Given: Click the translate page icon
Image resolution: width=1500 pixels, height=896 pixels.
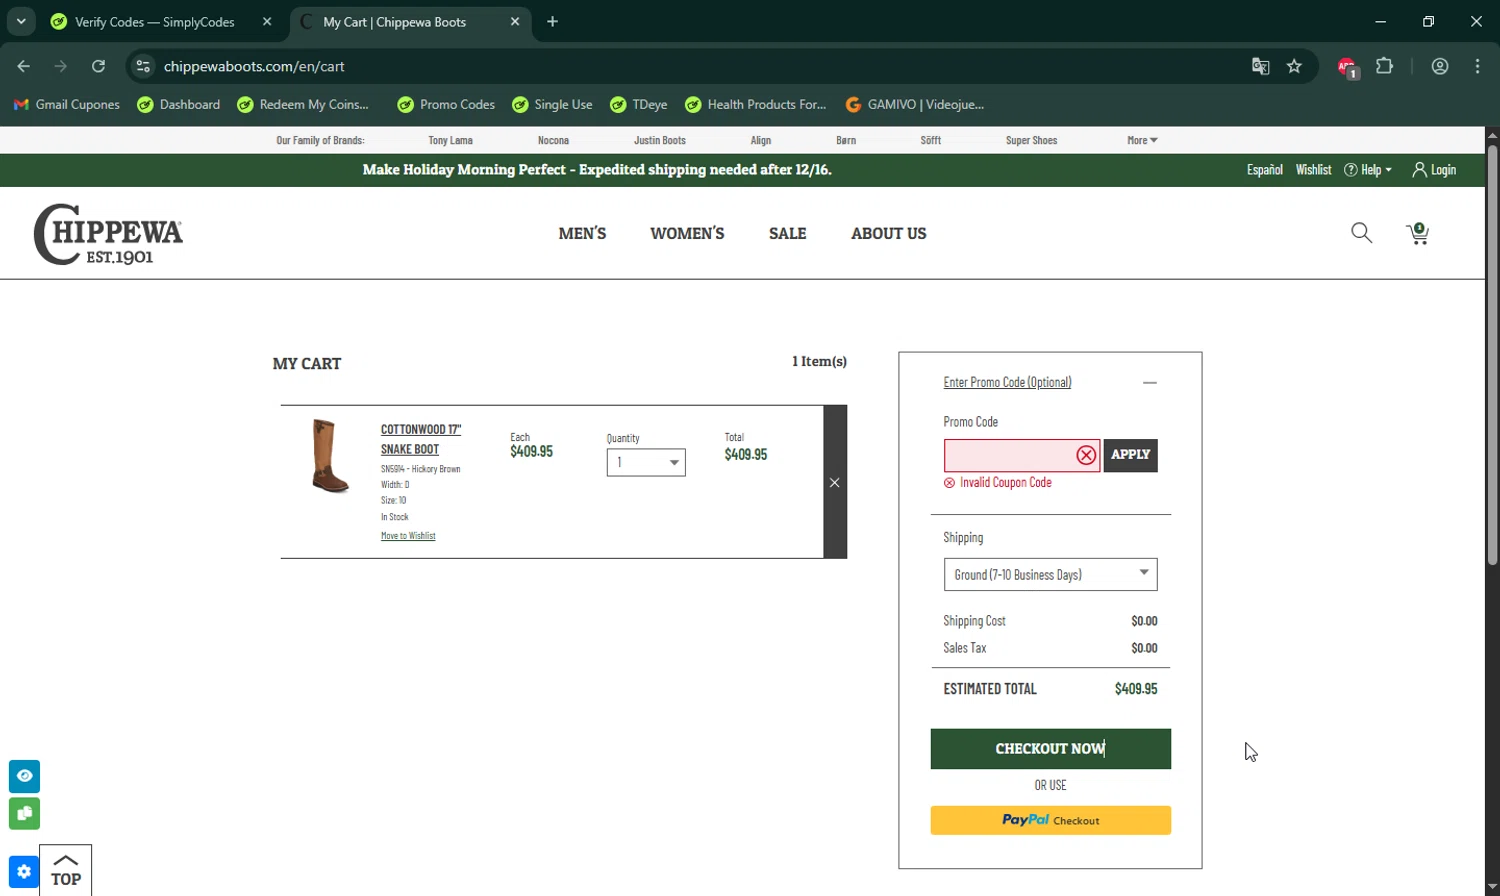Looking at the screenshot, I should click(x=1260, y=66).
